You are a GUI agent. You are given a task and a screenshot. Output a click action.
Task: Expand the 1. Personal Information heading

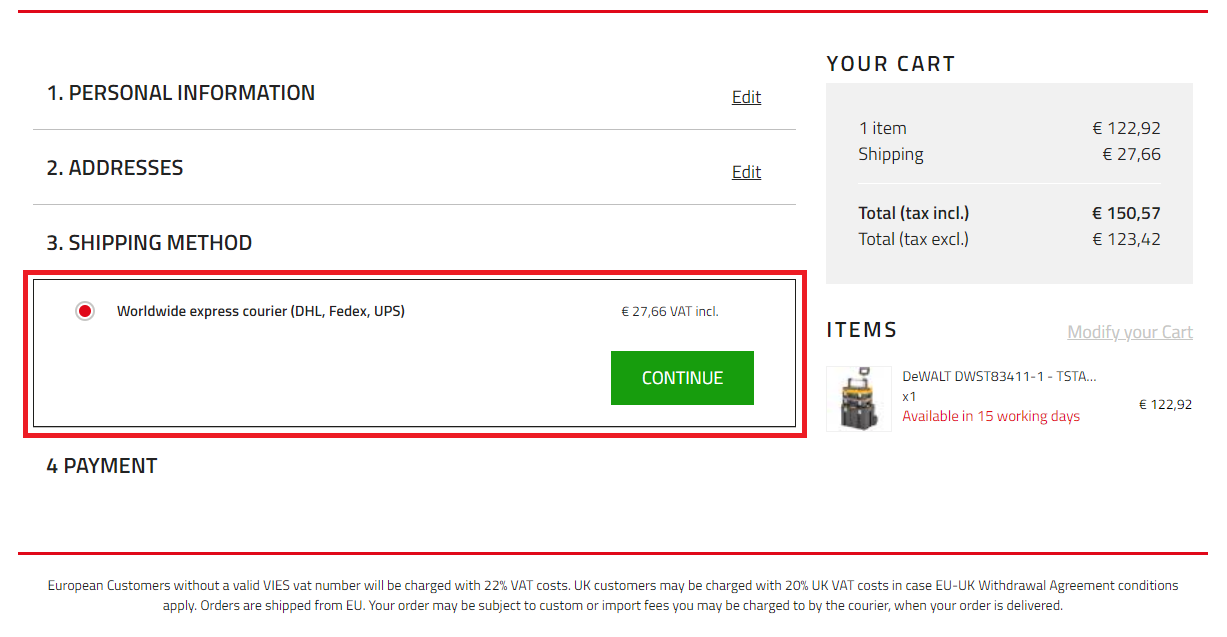181,93
